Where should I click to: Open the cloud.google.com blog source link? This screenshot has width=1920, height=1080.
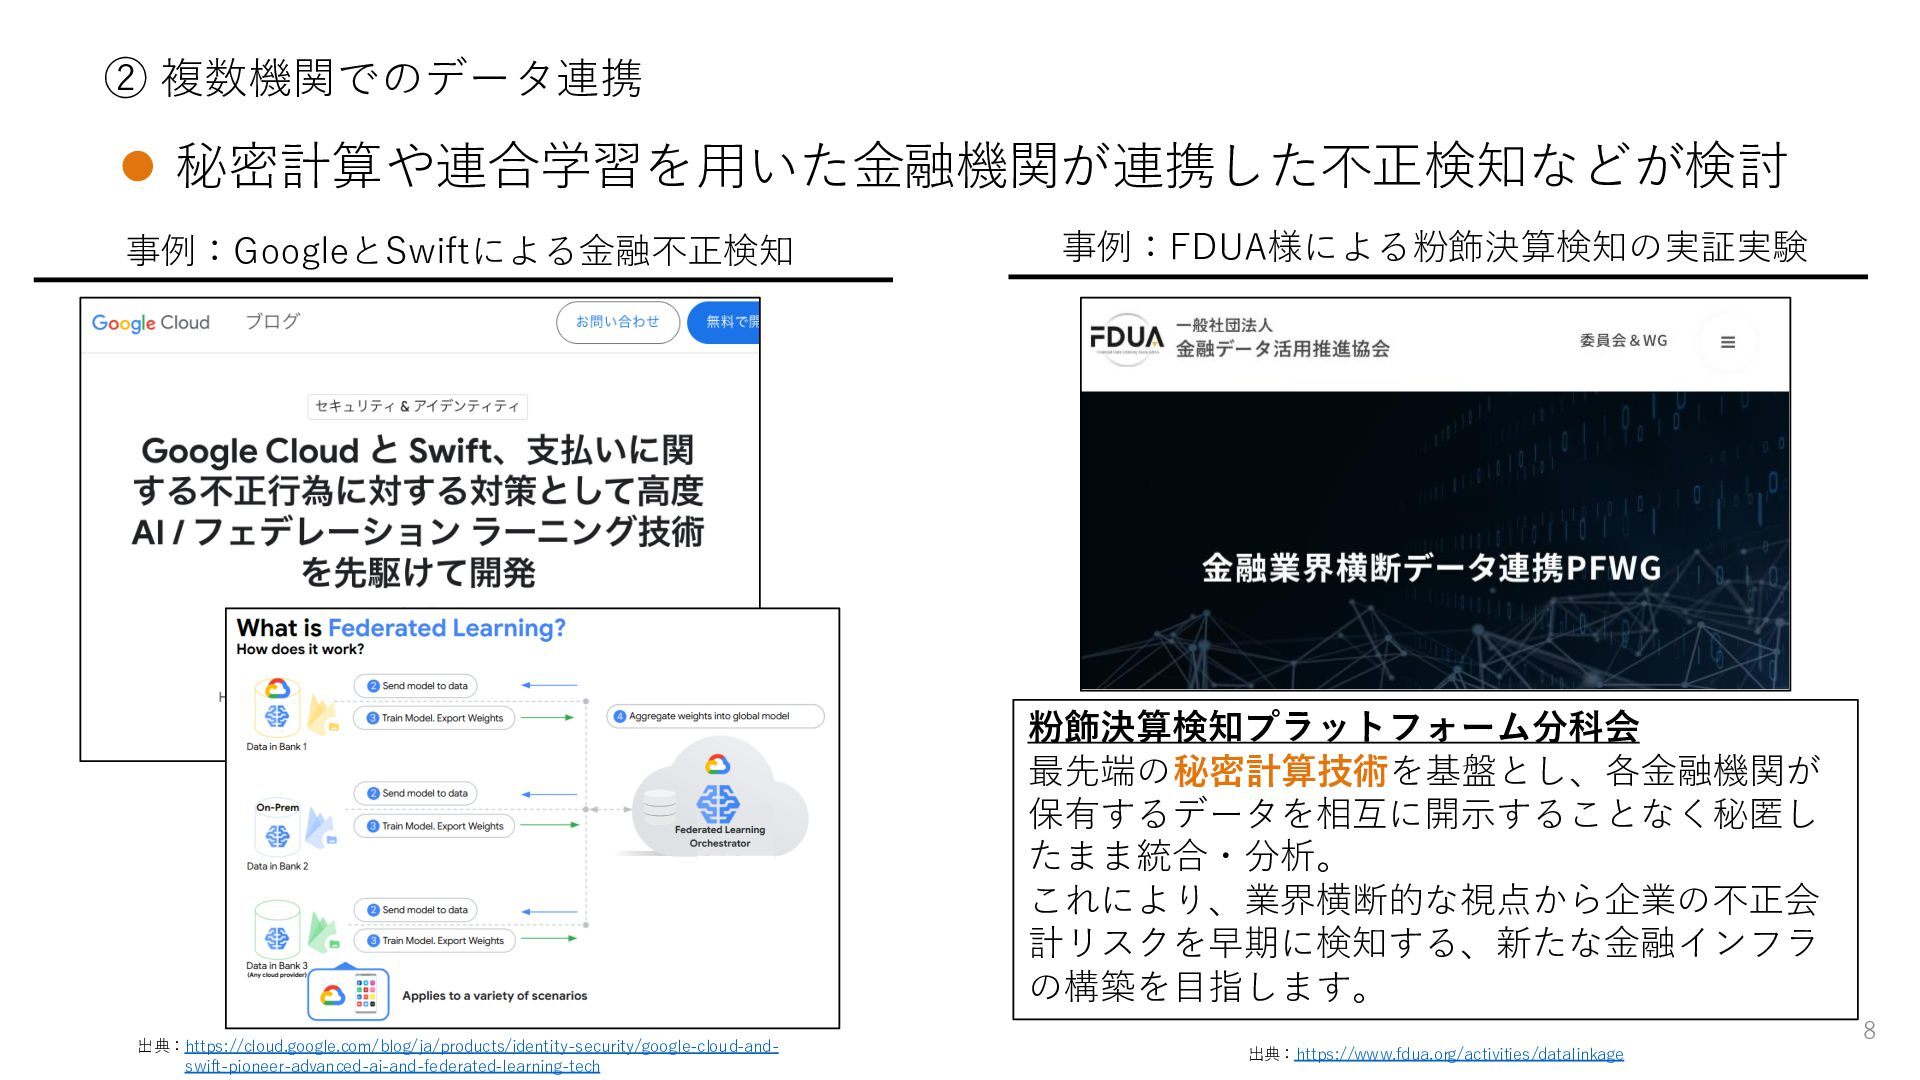481,1046
